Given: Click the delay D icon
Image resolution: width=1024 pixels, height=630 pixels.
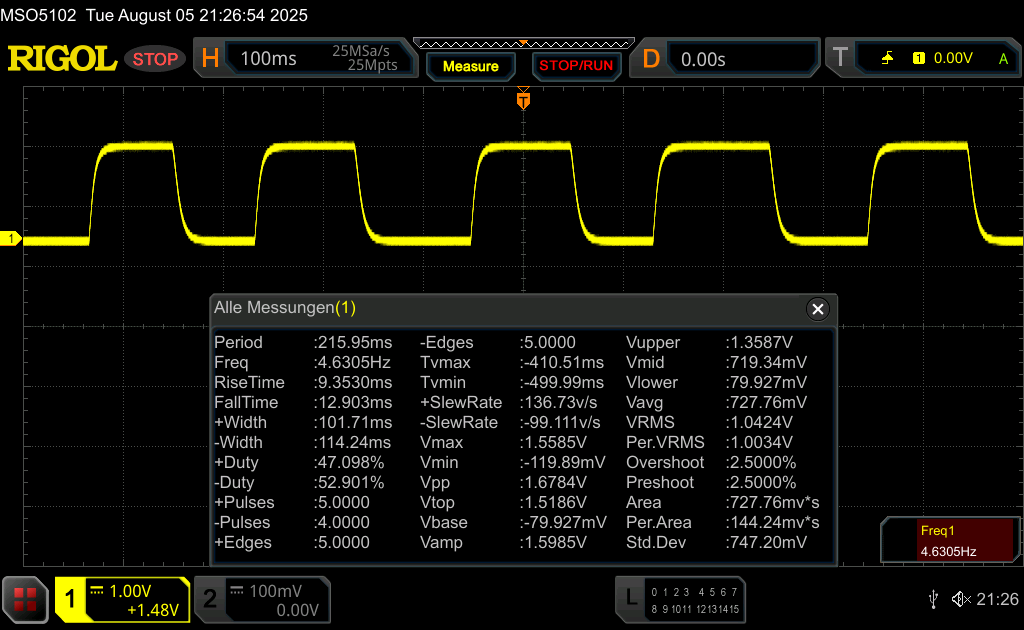Looking at the screenshot, I should [x=651, y=59].
